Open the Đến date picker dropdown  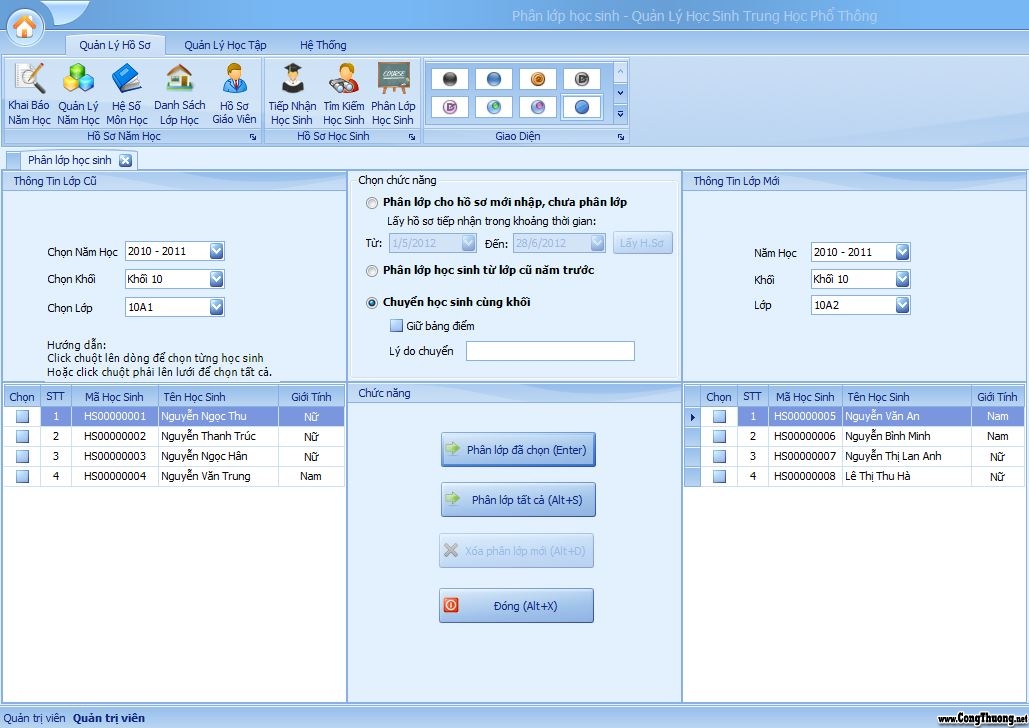click(x=597, y=243)
